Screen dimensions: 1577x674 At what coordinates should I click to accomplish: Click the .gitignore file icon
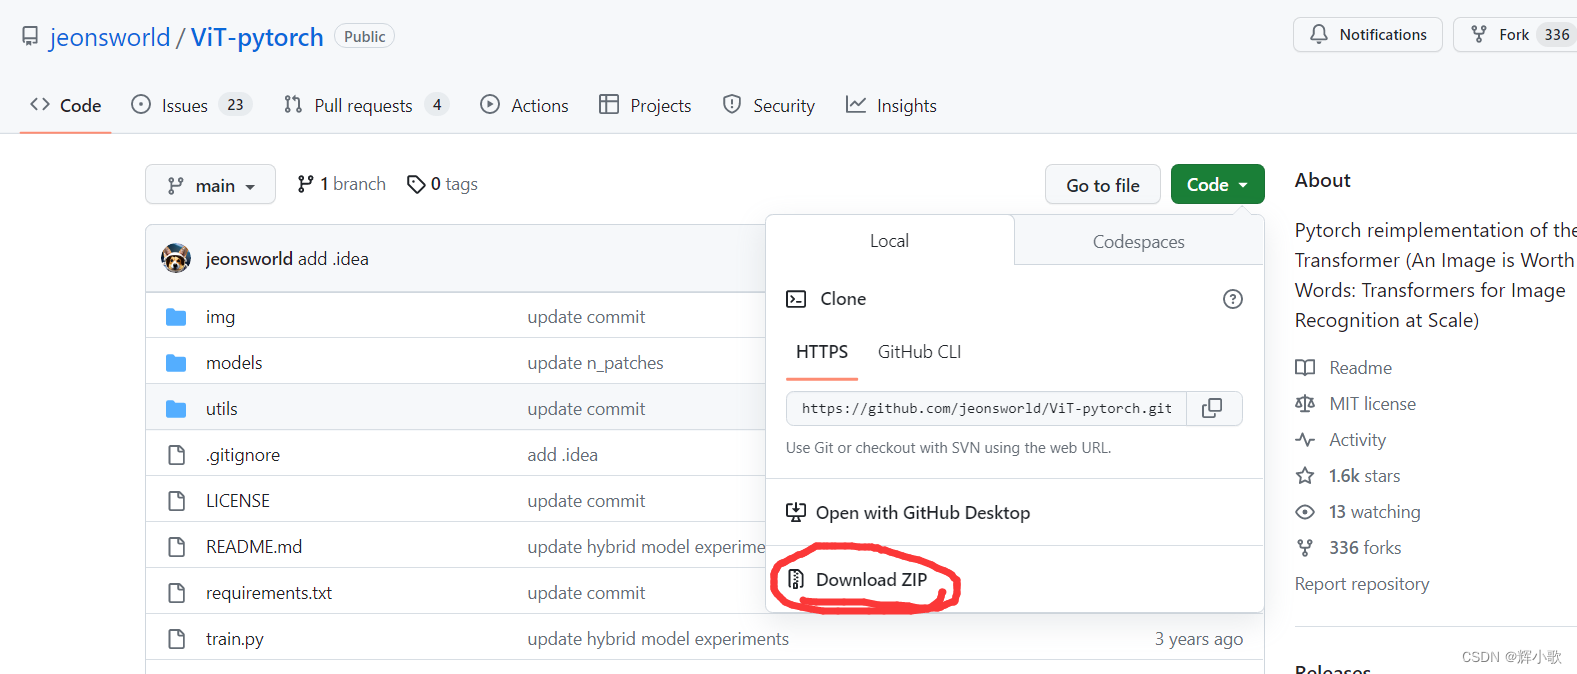pyautogui.click(x=177, y=455)
